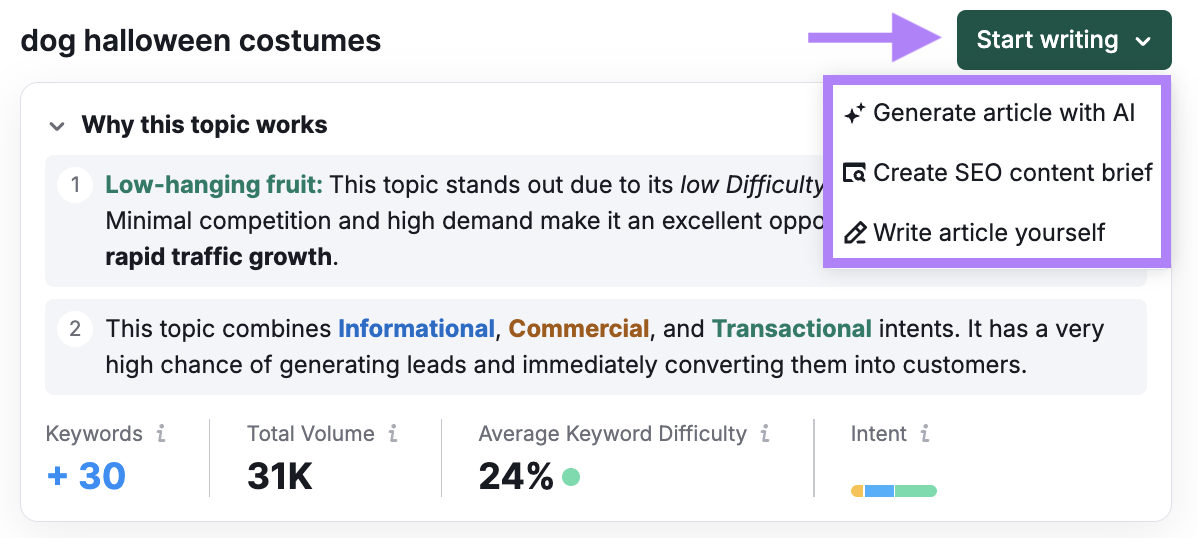Click the yellow segment of the intent bar
The width and height of the screenshot is (1198, 538).
pos(857,491)
